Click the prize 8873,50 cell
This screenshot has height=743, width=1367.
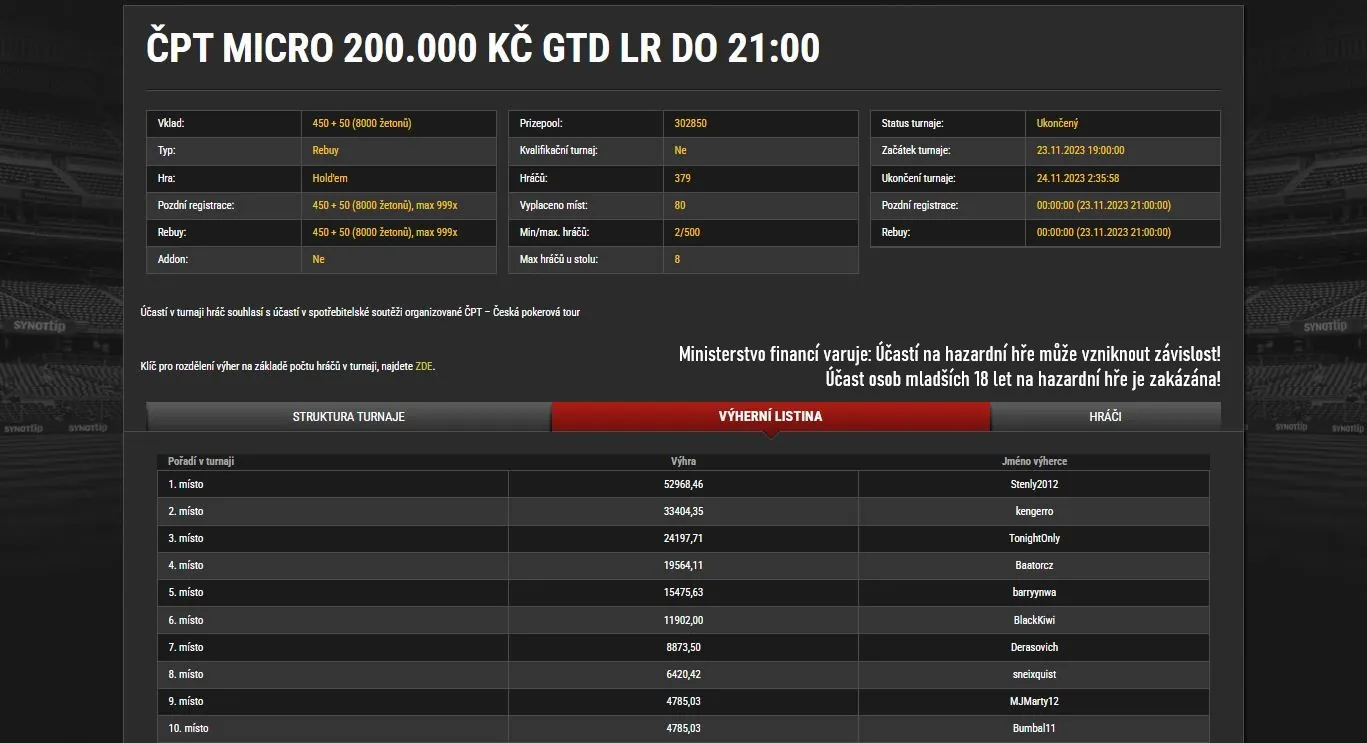[683, 647]
